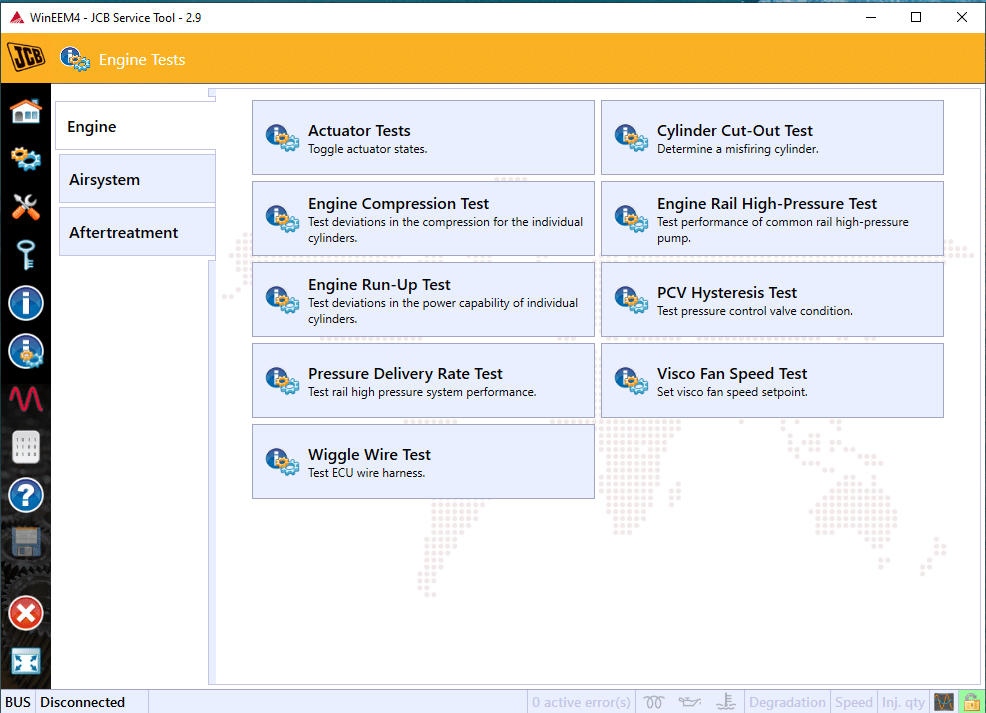Open the blue information icon
Image resolution: width=986 pixels, height=713 pixels.
pos(26,303)
